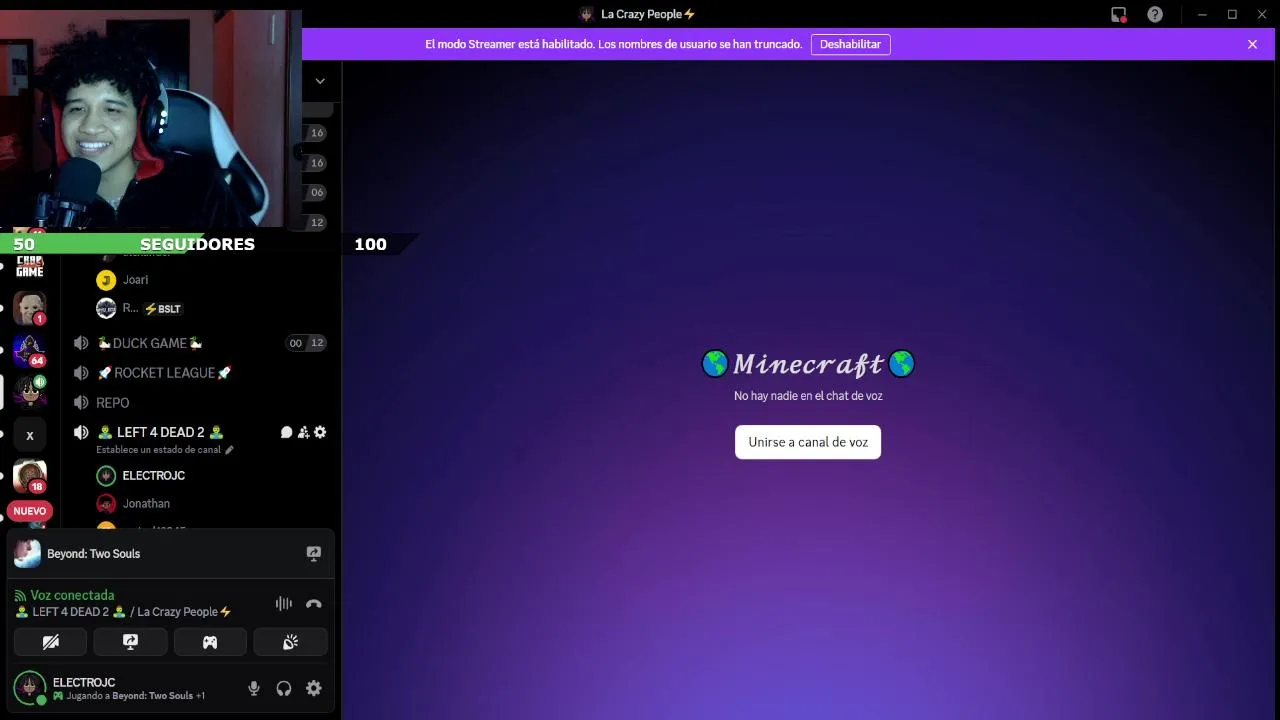Open the soundboard button
Screen dimensions: 1280x720
click(x=290, y=642)
